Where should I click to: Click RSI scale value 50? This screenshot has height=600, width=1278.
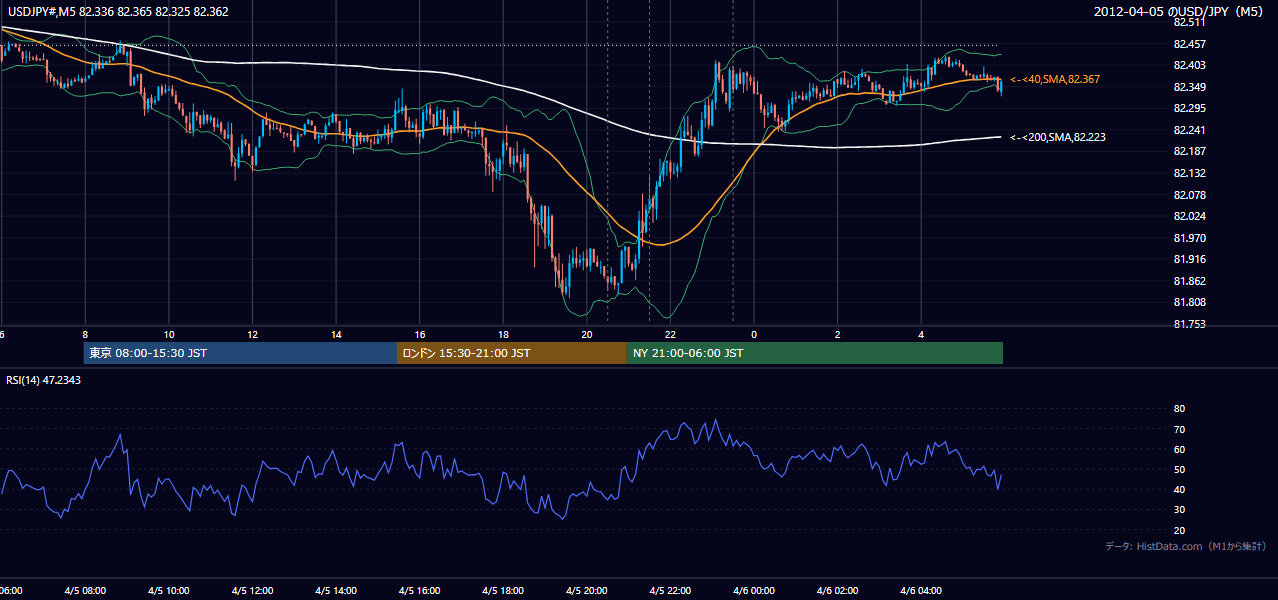1180,469
